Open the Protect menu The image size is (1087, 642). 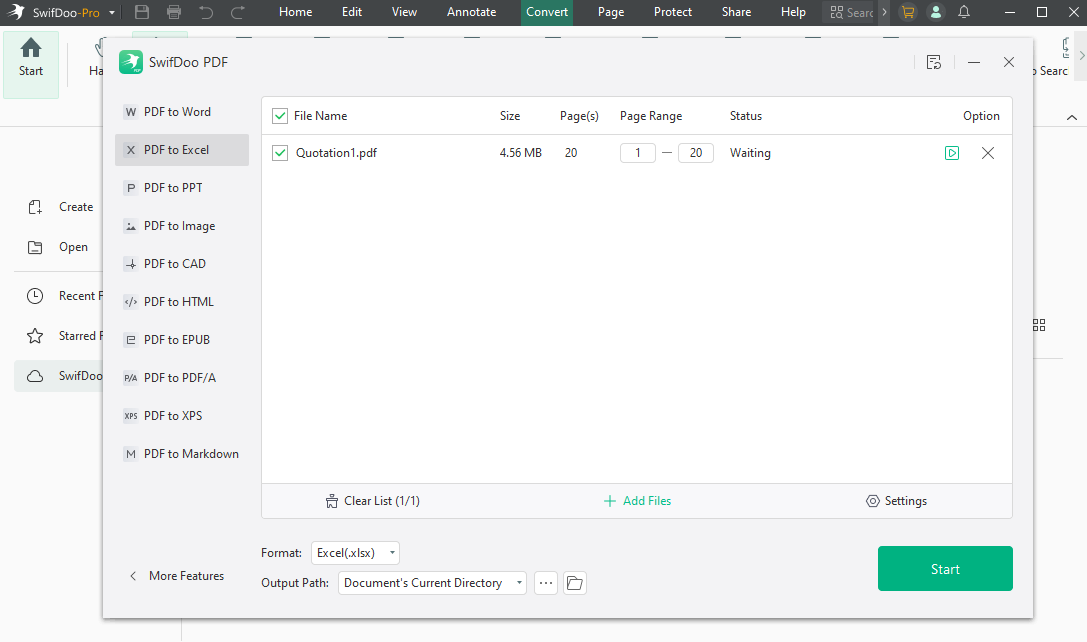point(672,12)
